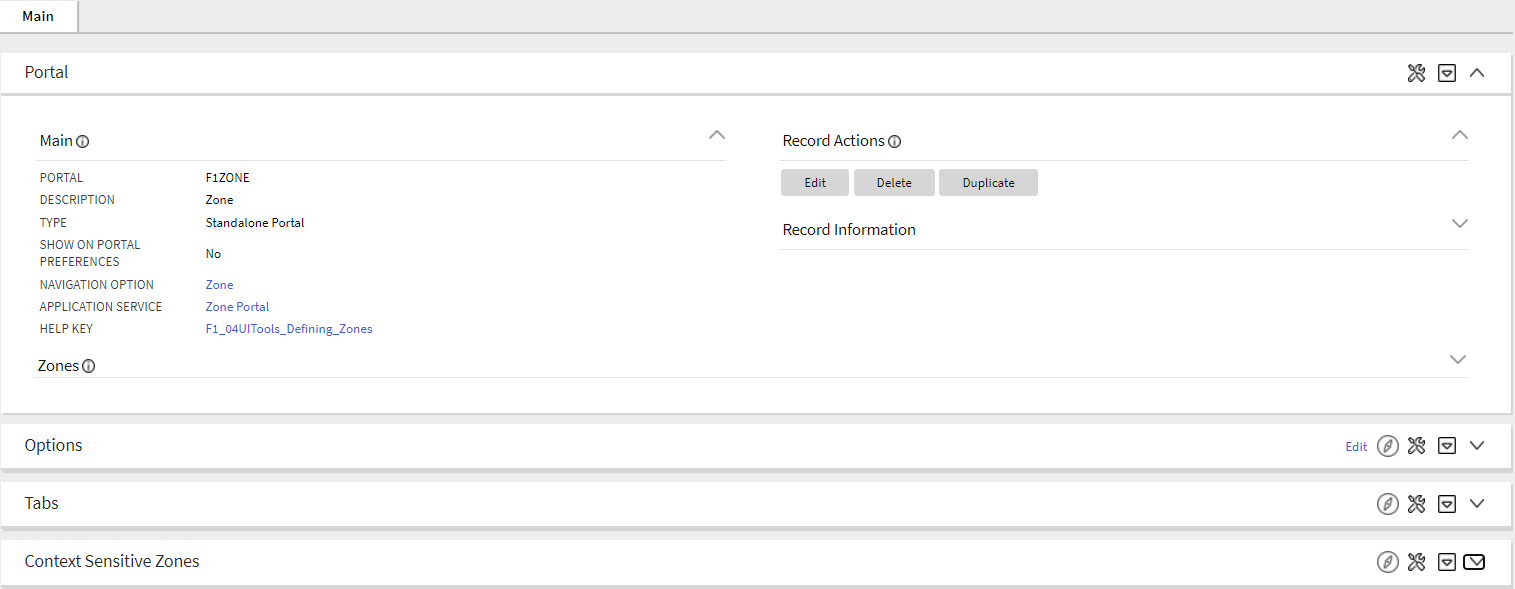Click the wrench tools icon in Options zone
The image size is (1515, 589).
point(1416,445)
